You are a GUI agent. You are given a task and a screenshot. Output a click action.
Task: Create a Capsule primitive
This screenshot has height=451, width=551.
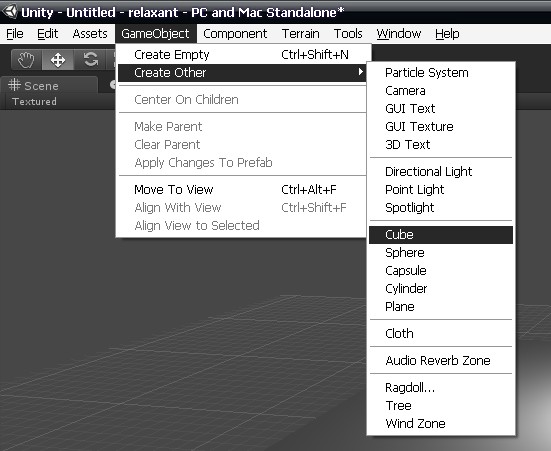tap(441, 271)
